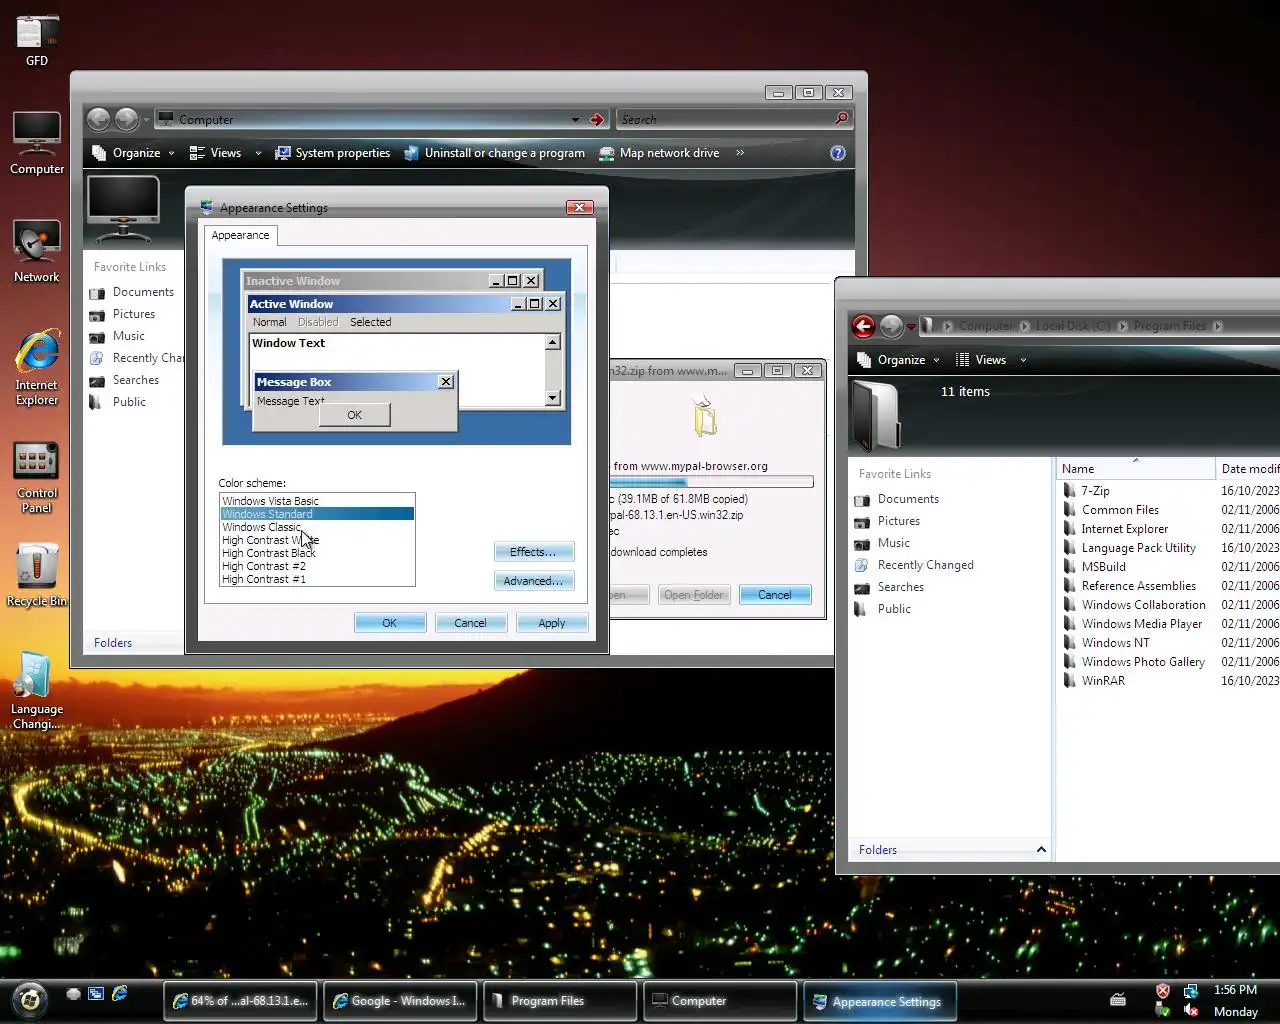The height and width of the screenshot is (1024, 1280).
Task: Click OK in Appearance Settings
Action: (x=390, y=623)
